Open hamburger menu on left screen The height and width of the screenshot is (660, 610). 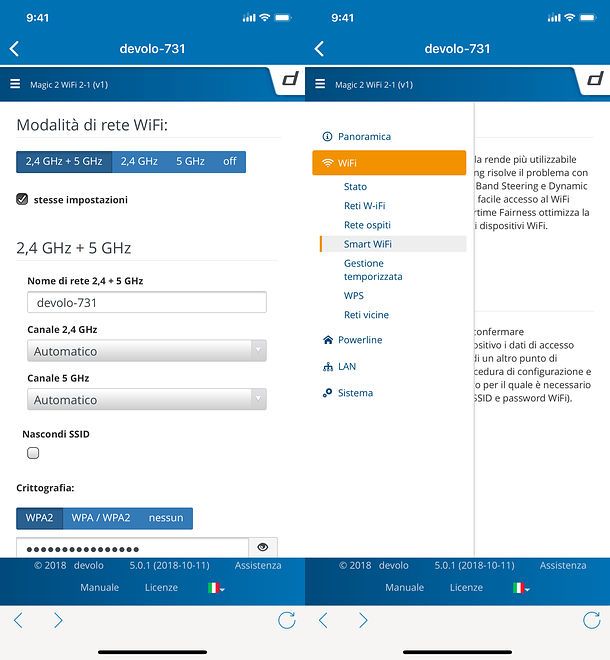click(15, 84)
